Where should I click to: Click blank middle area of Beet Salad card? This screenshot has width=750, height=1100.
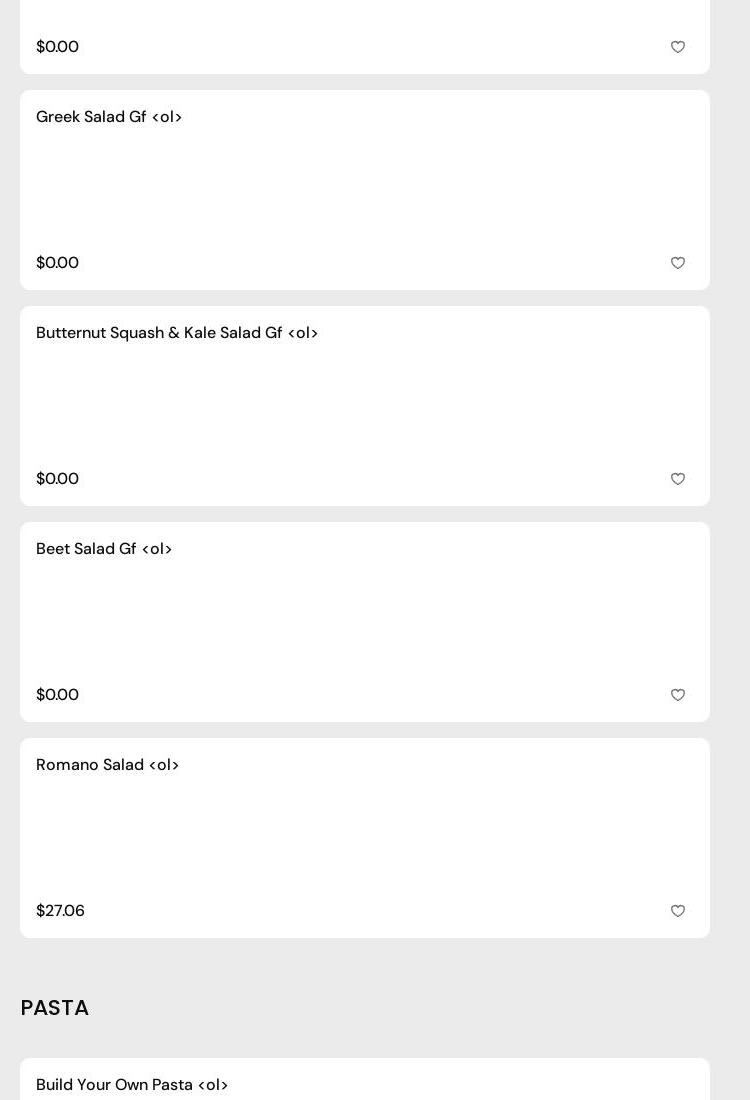tap(365, 622)
